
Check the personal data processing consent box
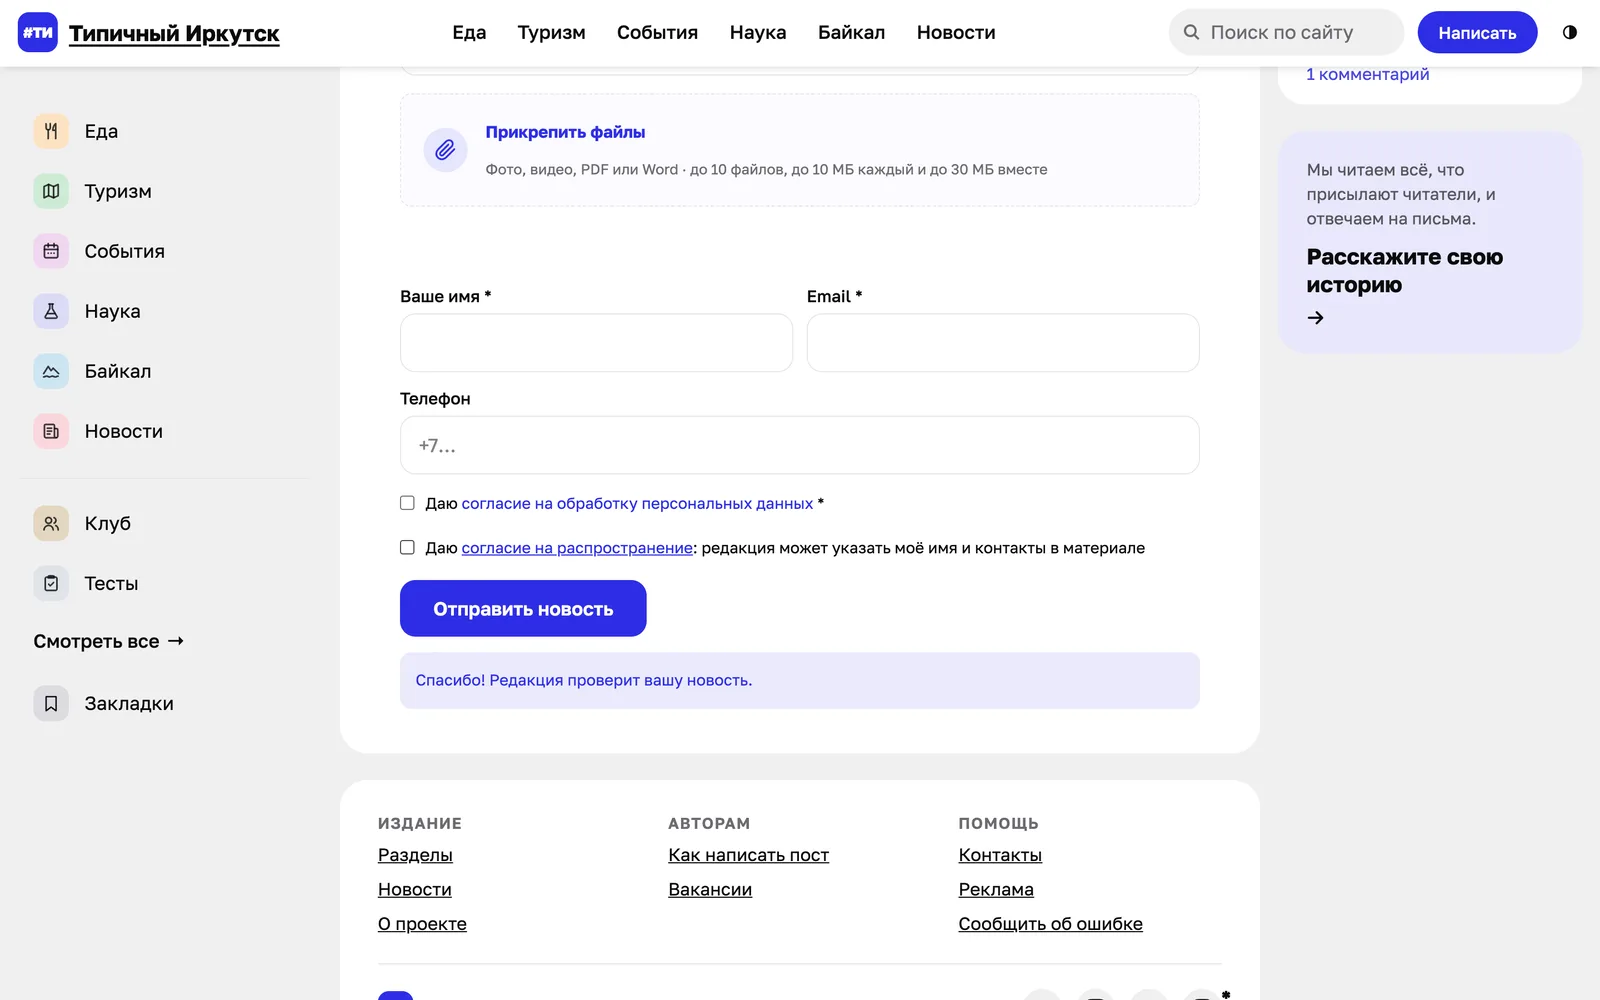407,503
